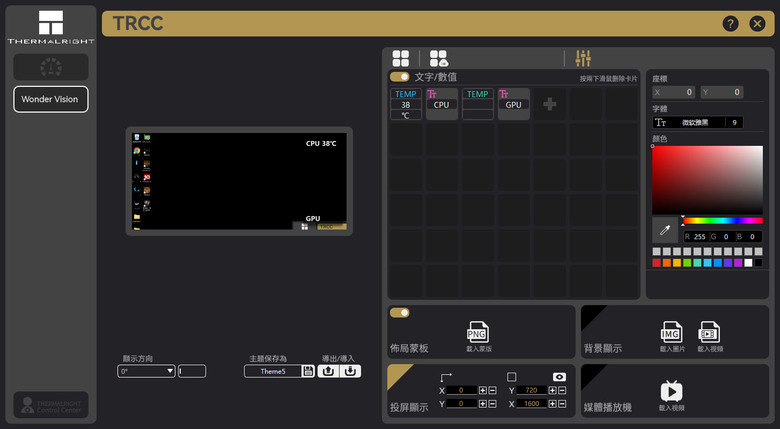The height and width of the screenshot is (429, 780).
Task: Increase screen-cast X 0 with plus
Action: [x=483, y=390]
